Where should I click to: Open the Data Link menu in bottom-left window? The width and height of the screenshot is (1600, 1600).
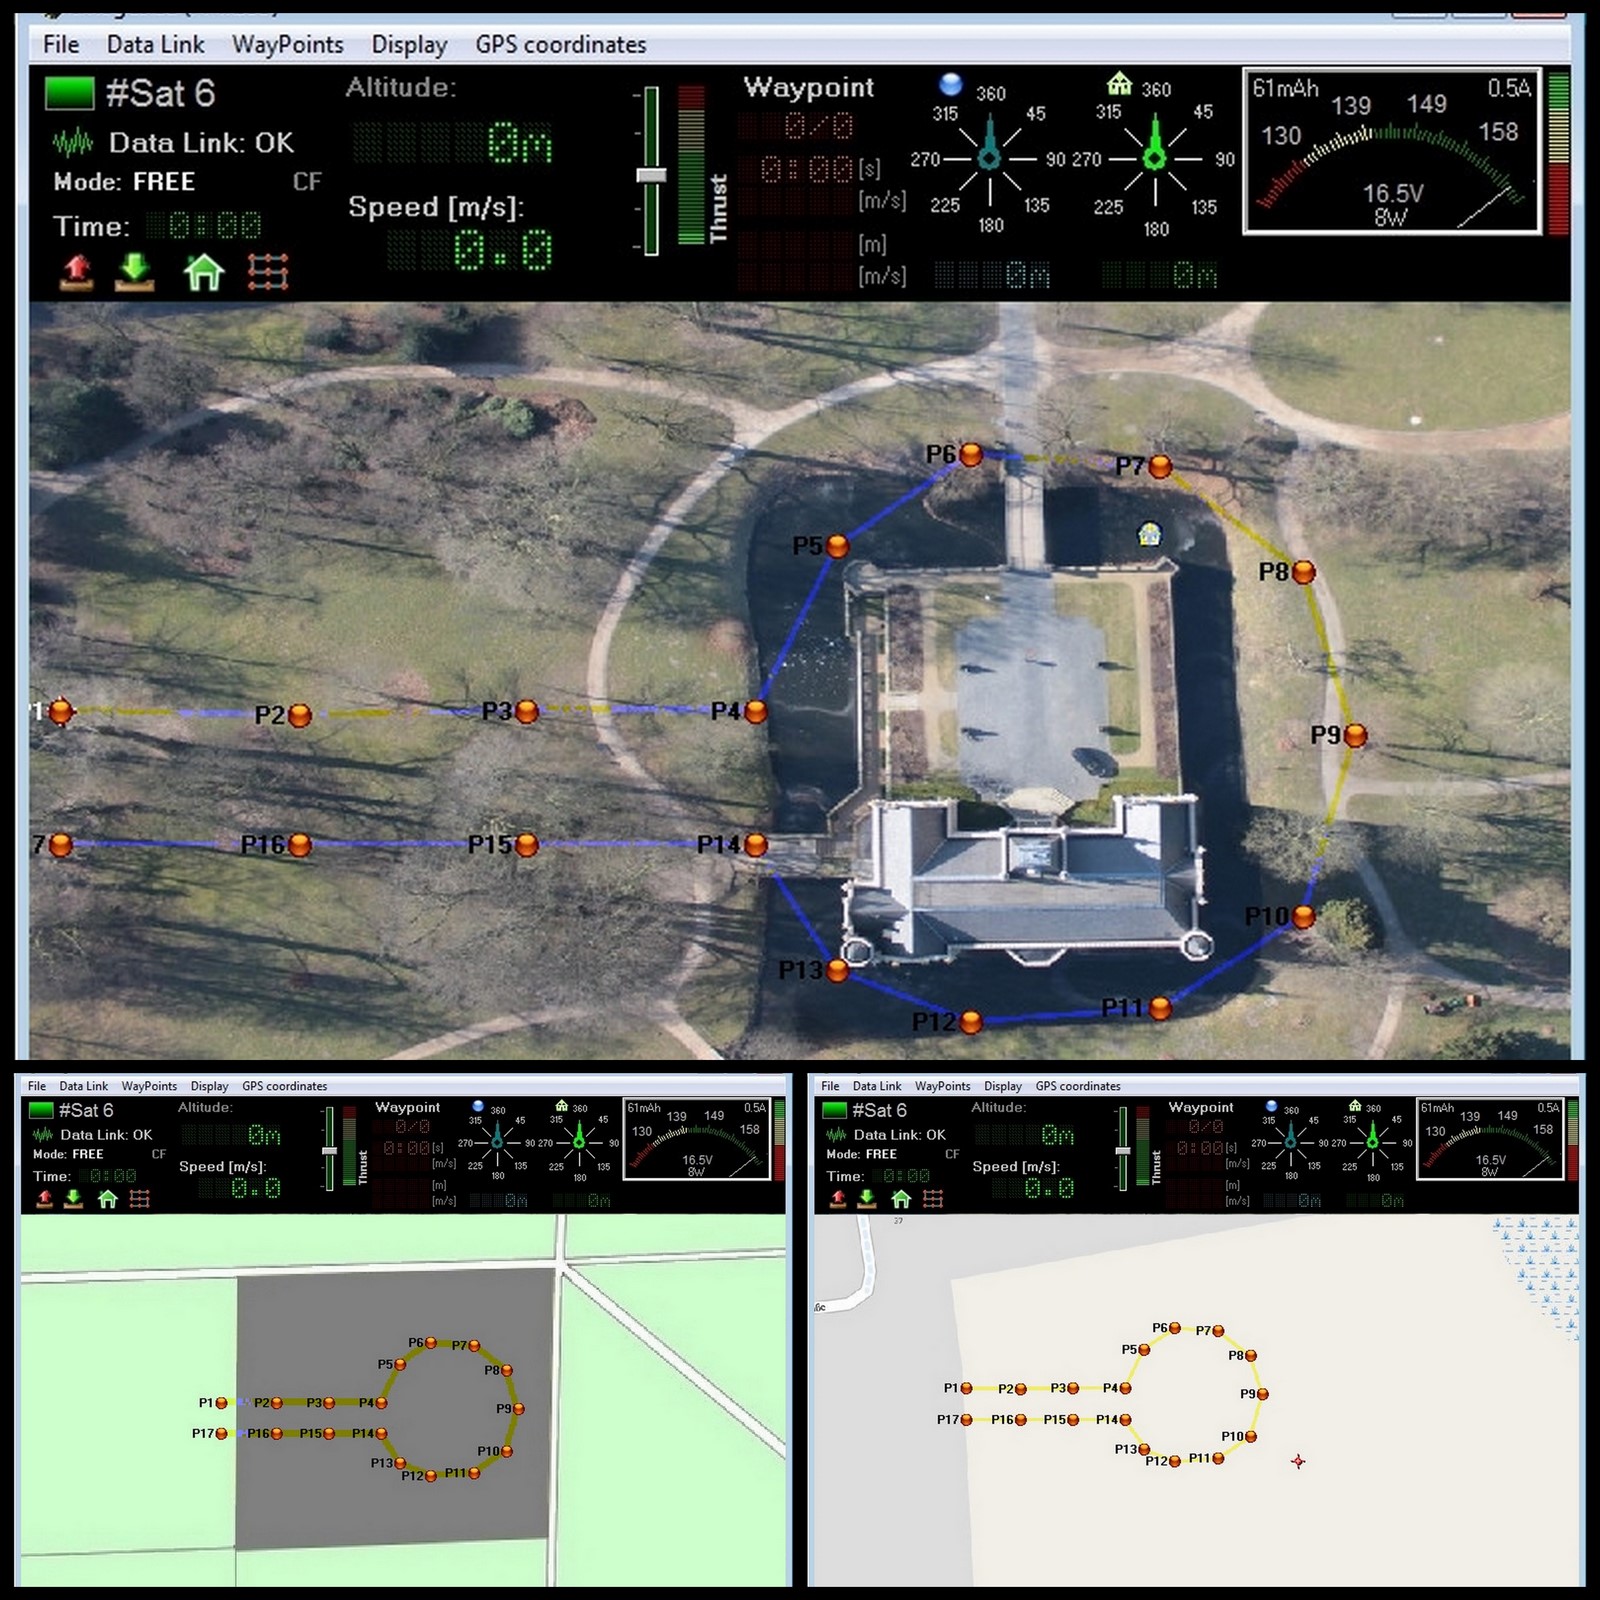click(83, 1086)
